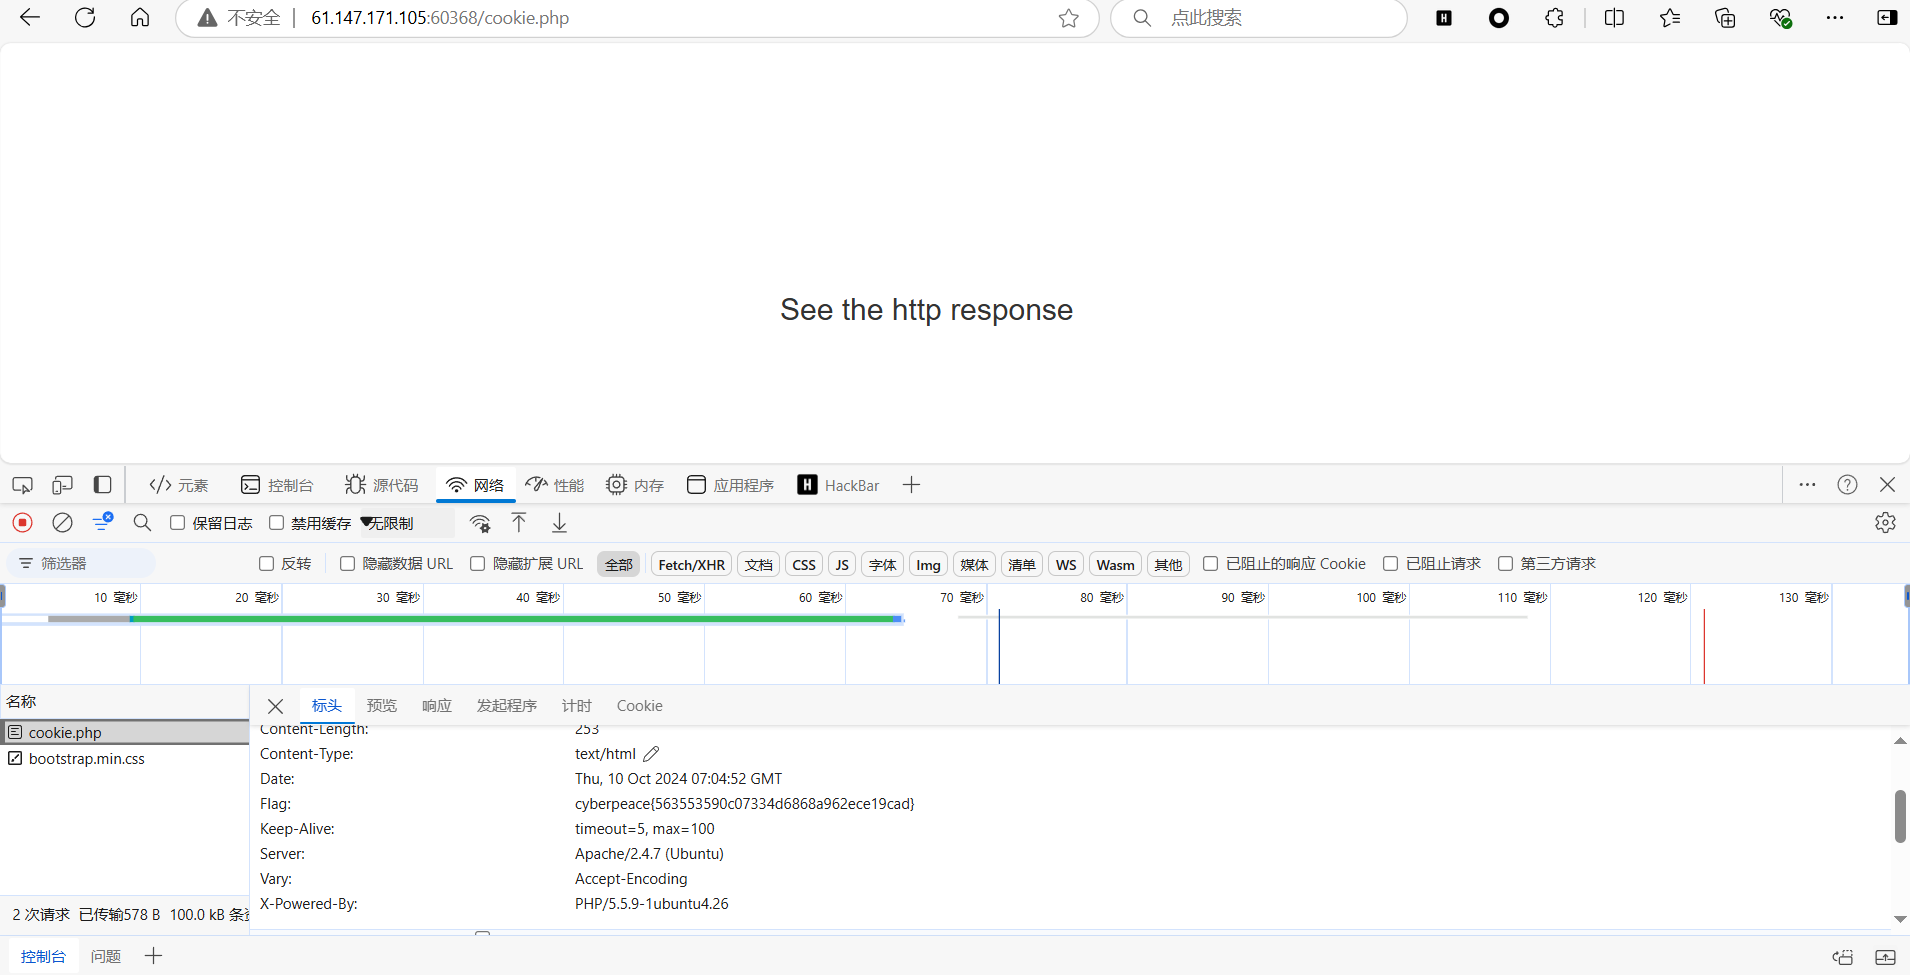
Task: Open DevTools help question mark
Action: pyautogui.click(x=1847, y=485)
